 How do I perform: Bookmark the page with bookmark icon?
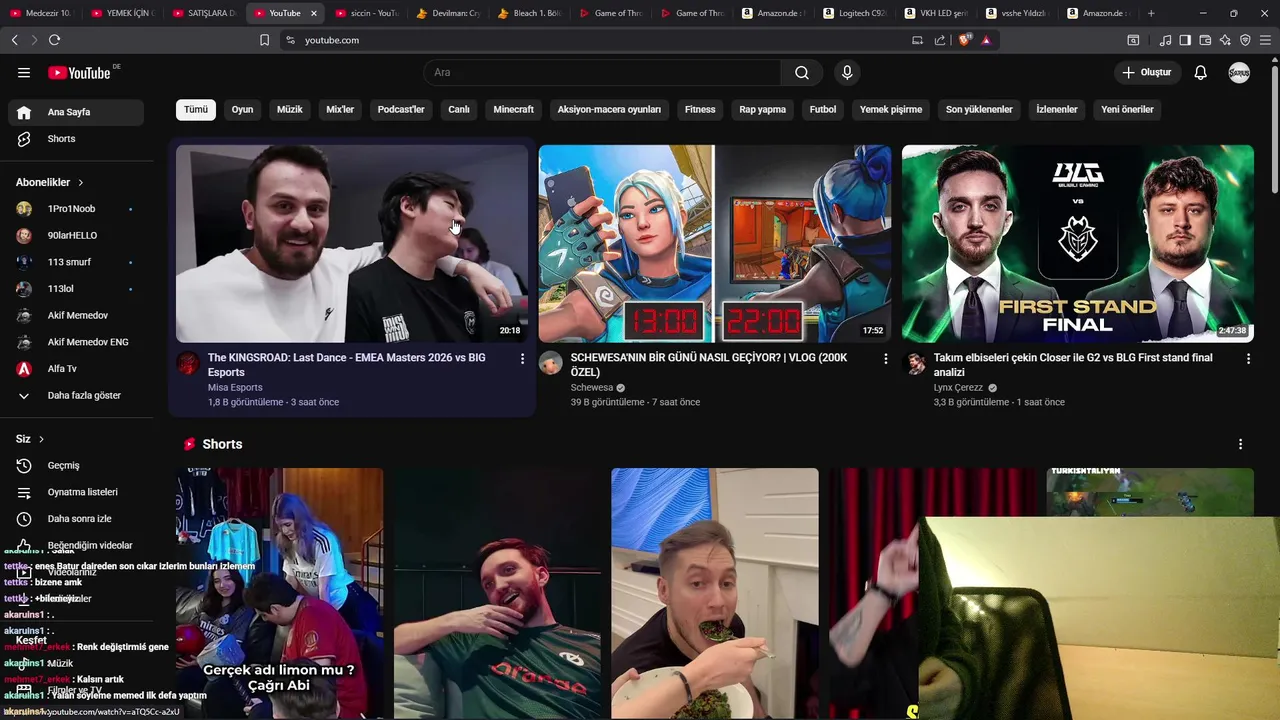click(x=264, y=40)
